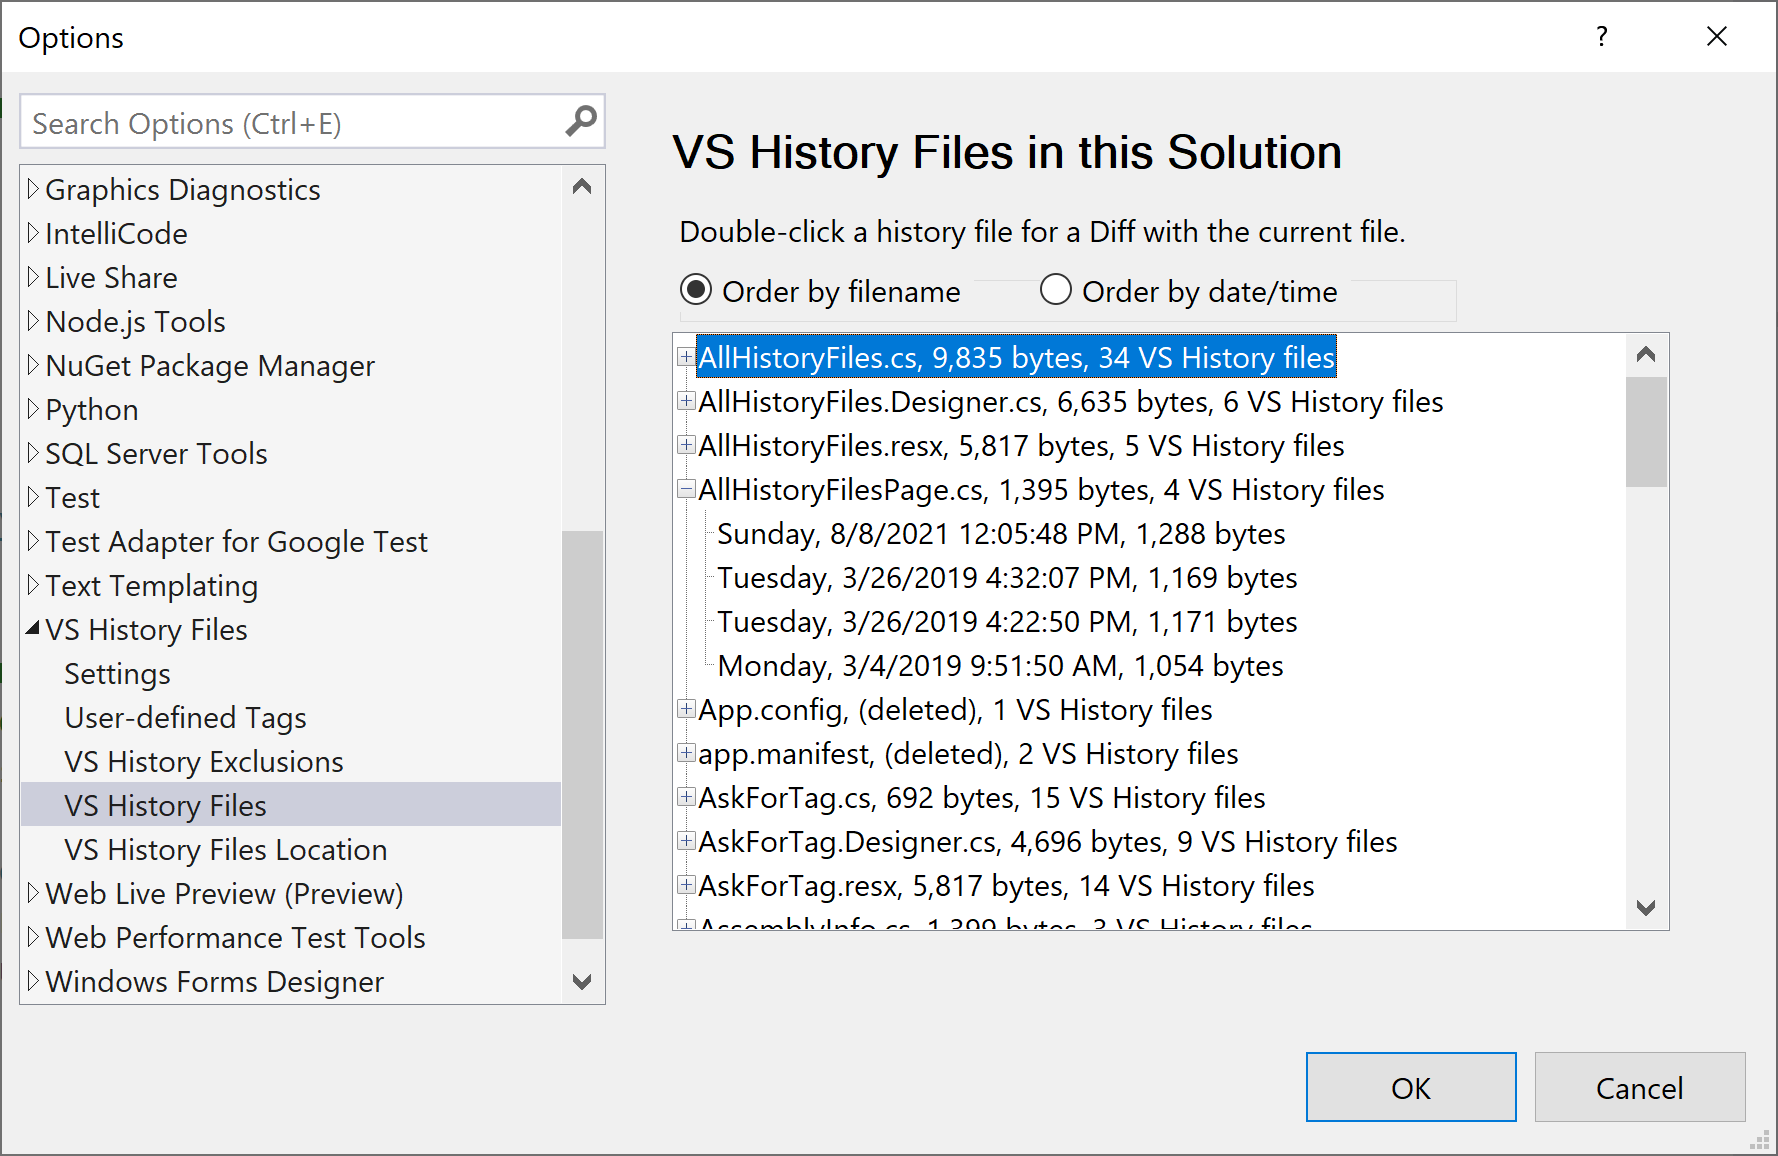Click Cancel to dismiss the dialog
1778x1156 pixels.
click(1639, 1087)
